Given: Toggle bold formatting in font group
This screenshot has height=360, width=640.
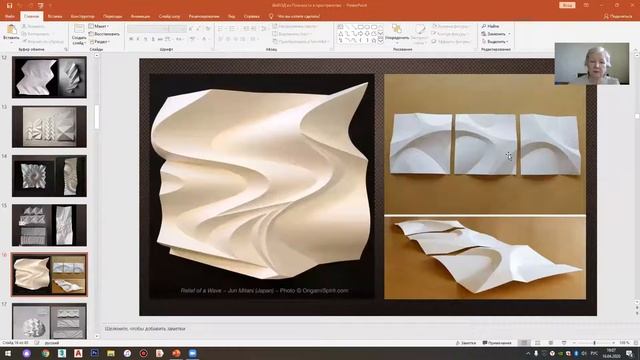Looking at the screenshot, I should point(131,39).
